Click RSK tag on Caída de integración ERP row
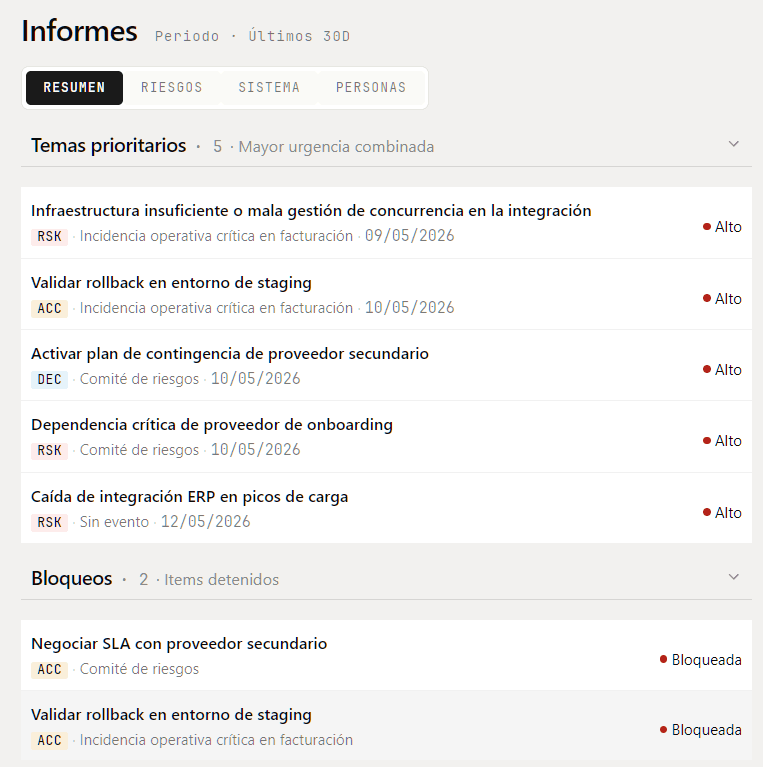Image resolution: width=763 pixels, height=767 pixels. point(49,522)
